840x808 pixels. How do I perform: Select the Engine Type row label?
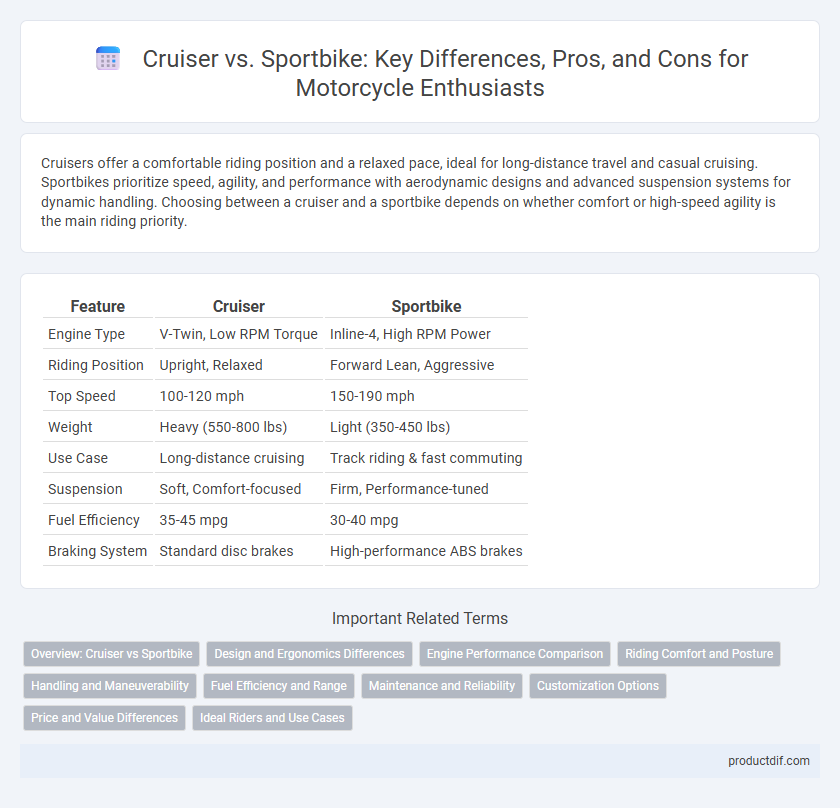click(x=86, y=334)
